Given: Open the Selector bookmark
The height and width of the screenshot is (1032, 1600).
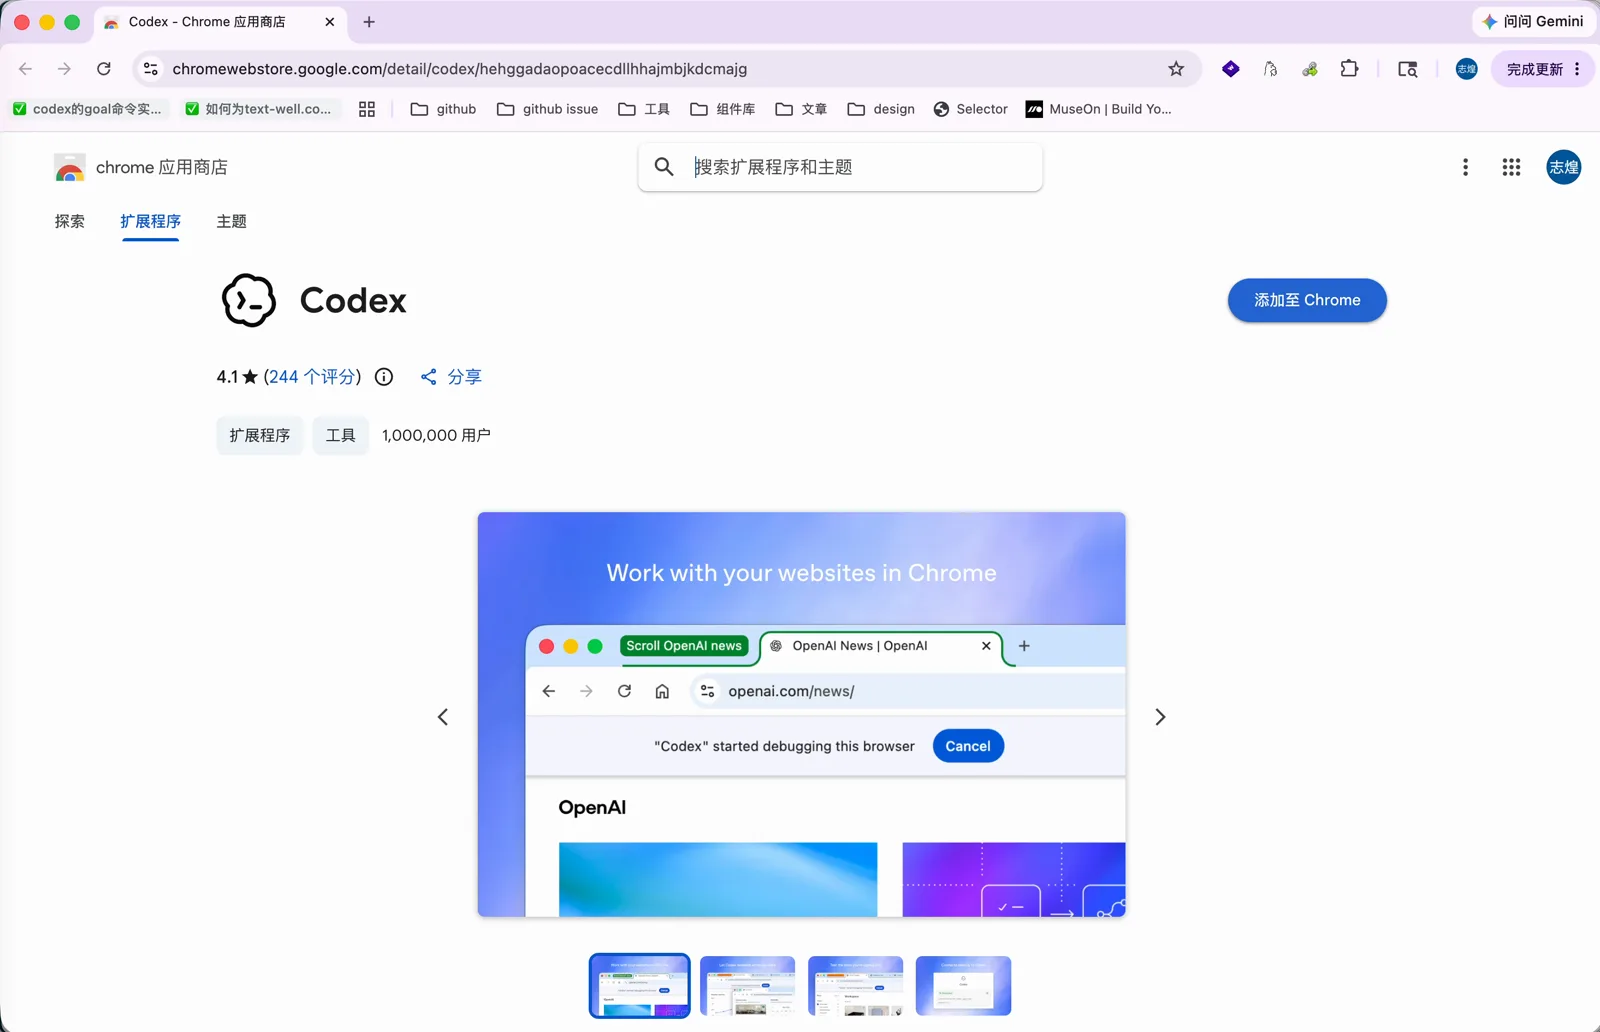Looking at the screenshot, I should pos(971,109).
